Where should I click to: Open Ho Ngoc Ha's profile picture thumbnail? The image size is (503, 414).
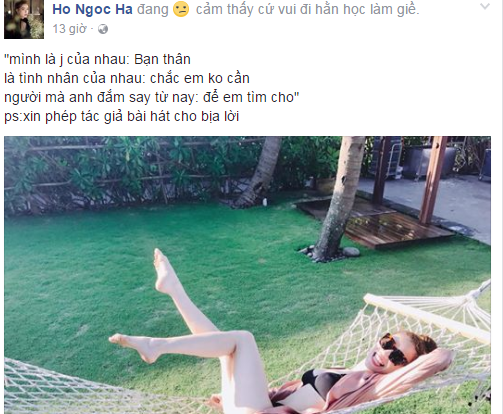24,19
